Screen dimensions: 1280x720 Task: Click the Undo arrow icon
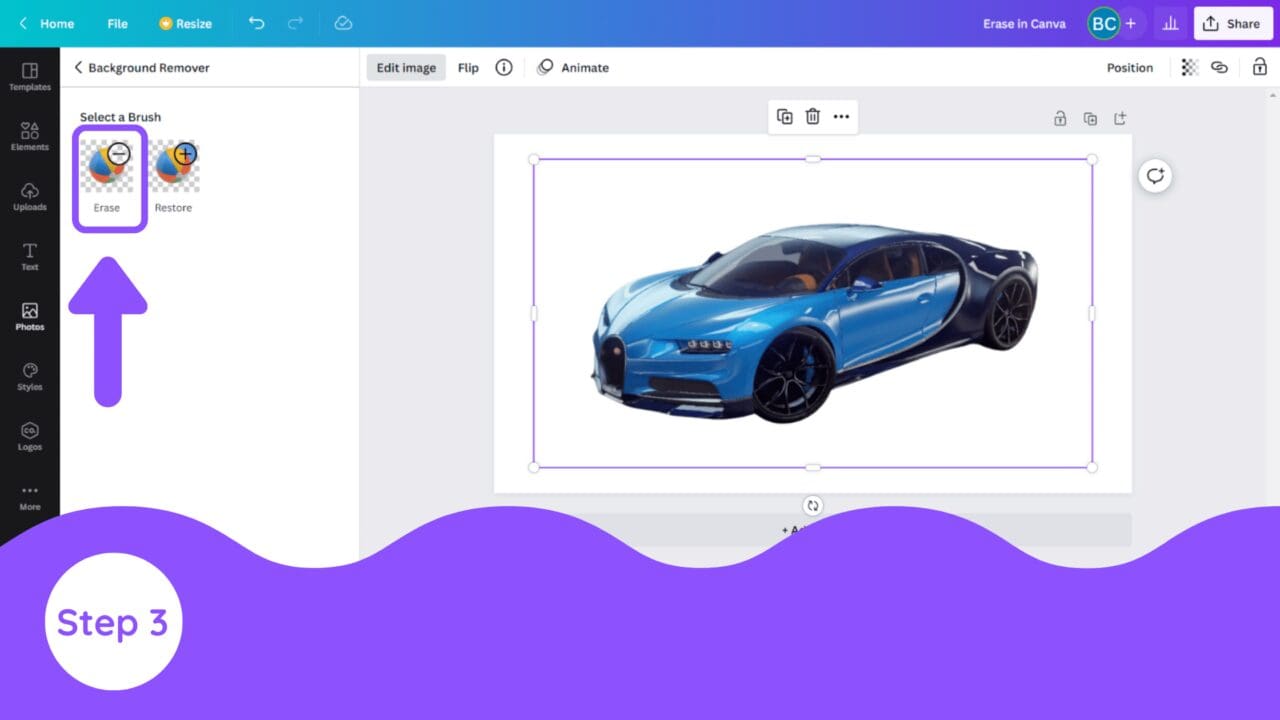(256, 23)
